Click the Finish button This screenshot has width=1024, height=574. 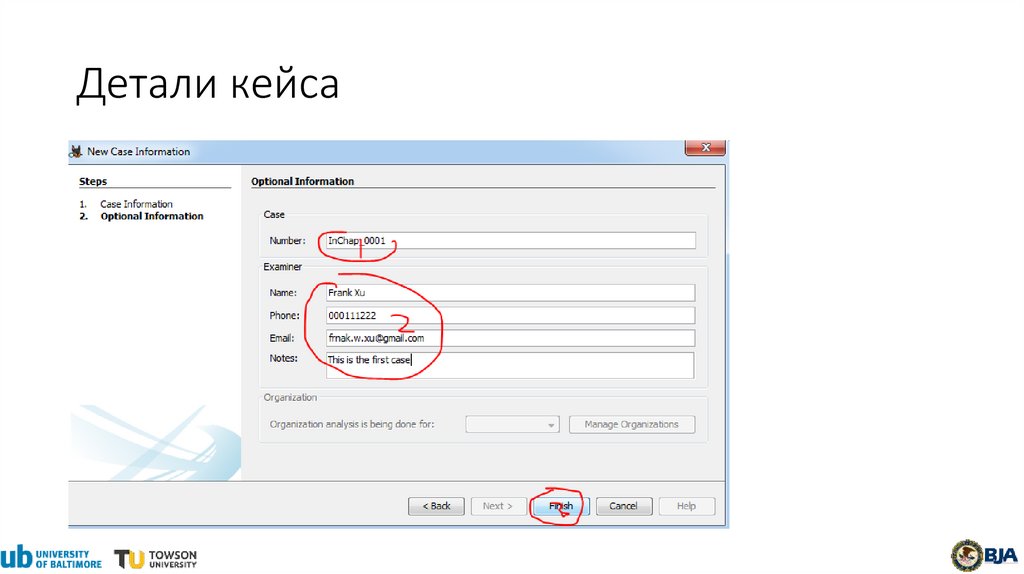pos(561,506)
